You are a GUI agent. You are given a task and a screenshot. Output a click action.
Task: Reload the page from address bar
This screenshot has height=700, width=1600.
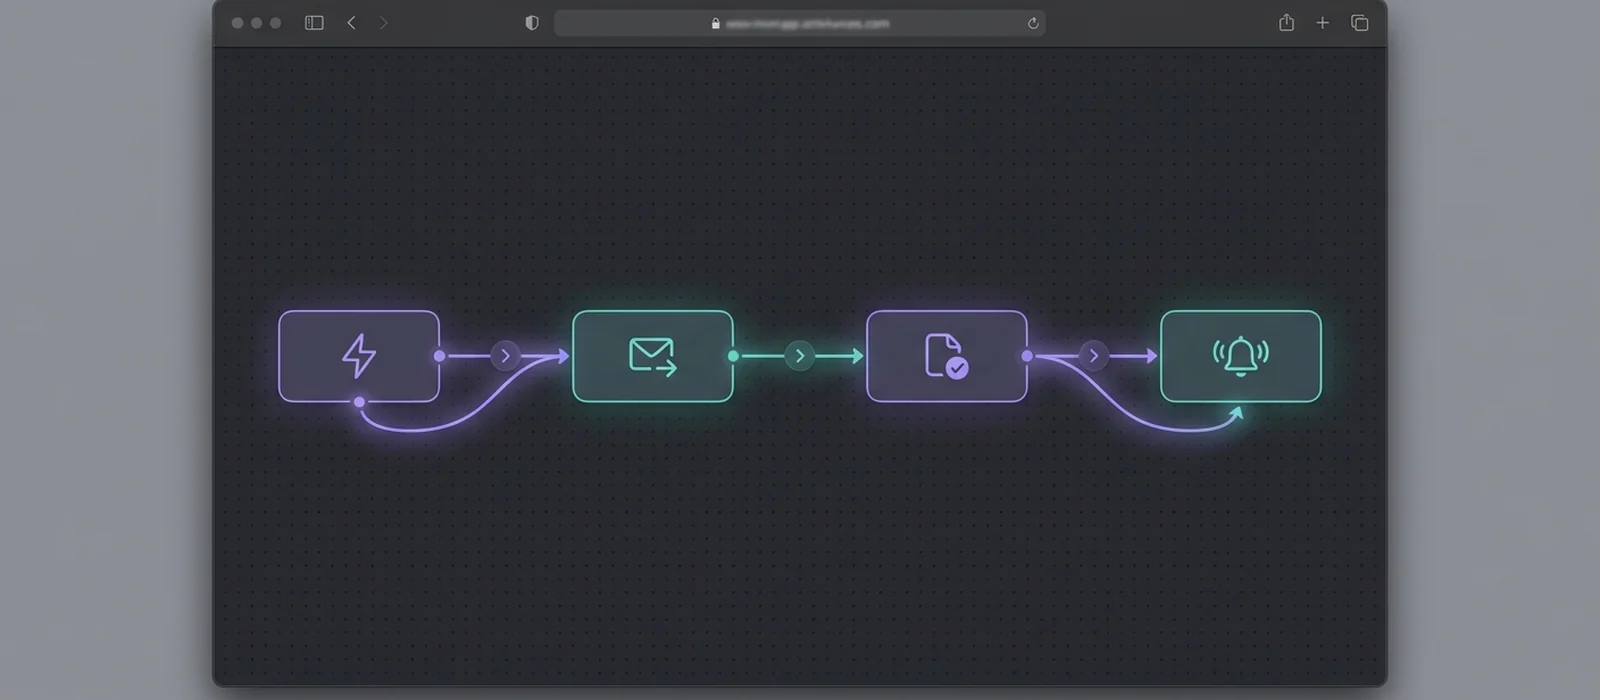(1033, 23)
